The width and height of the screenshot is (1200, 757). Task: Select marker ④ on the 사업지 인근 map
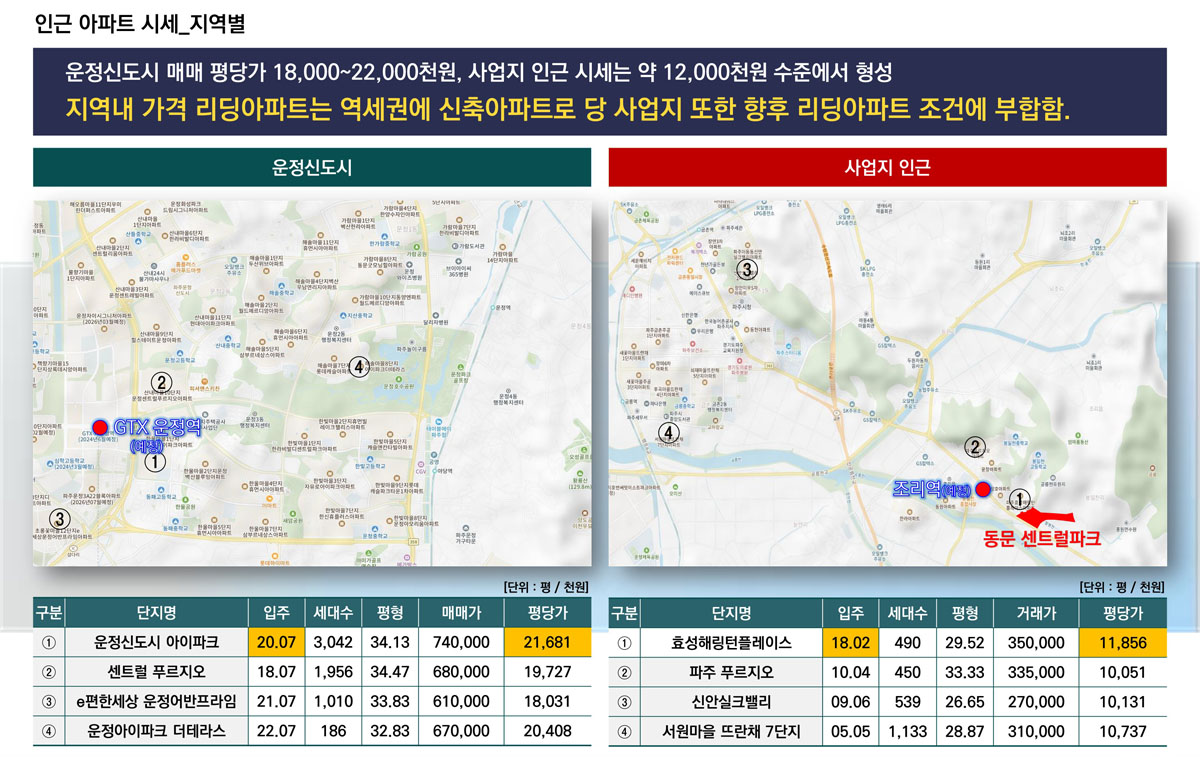pyautogui.click(x=669, y=432)
